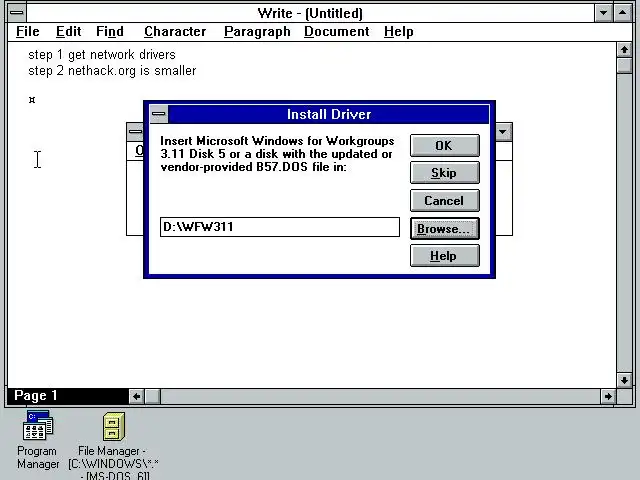Open the Help menu in Write
The image size is (640, 480).
[398, 31]
